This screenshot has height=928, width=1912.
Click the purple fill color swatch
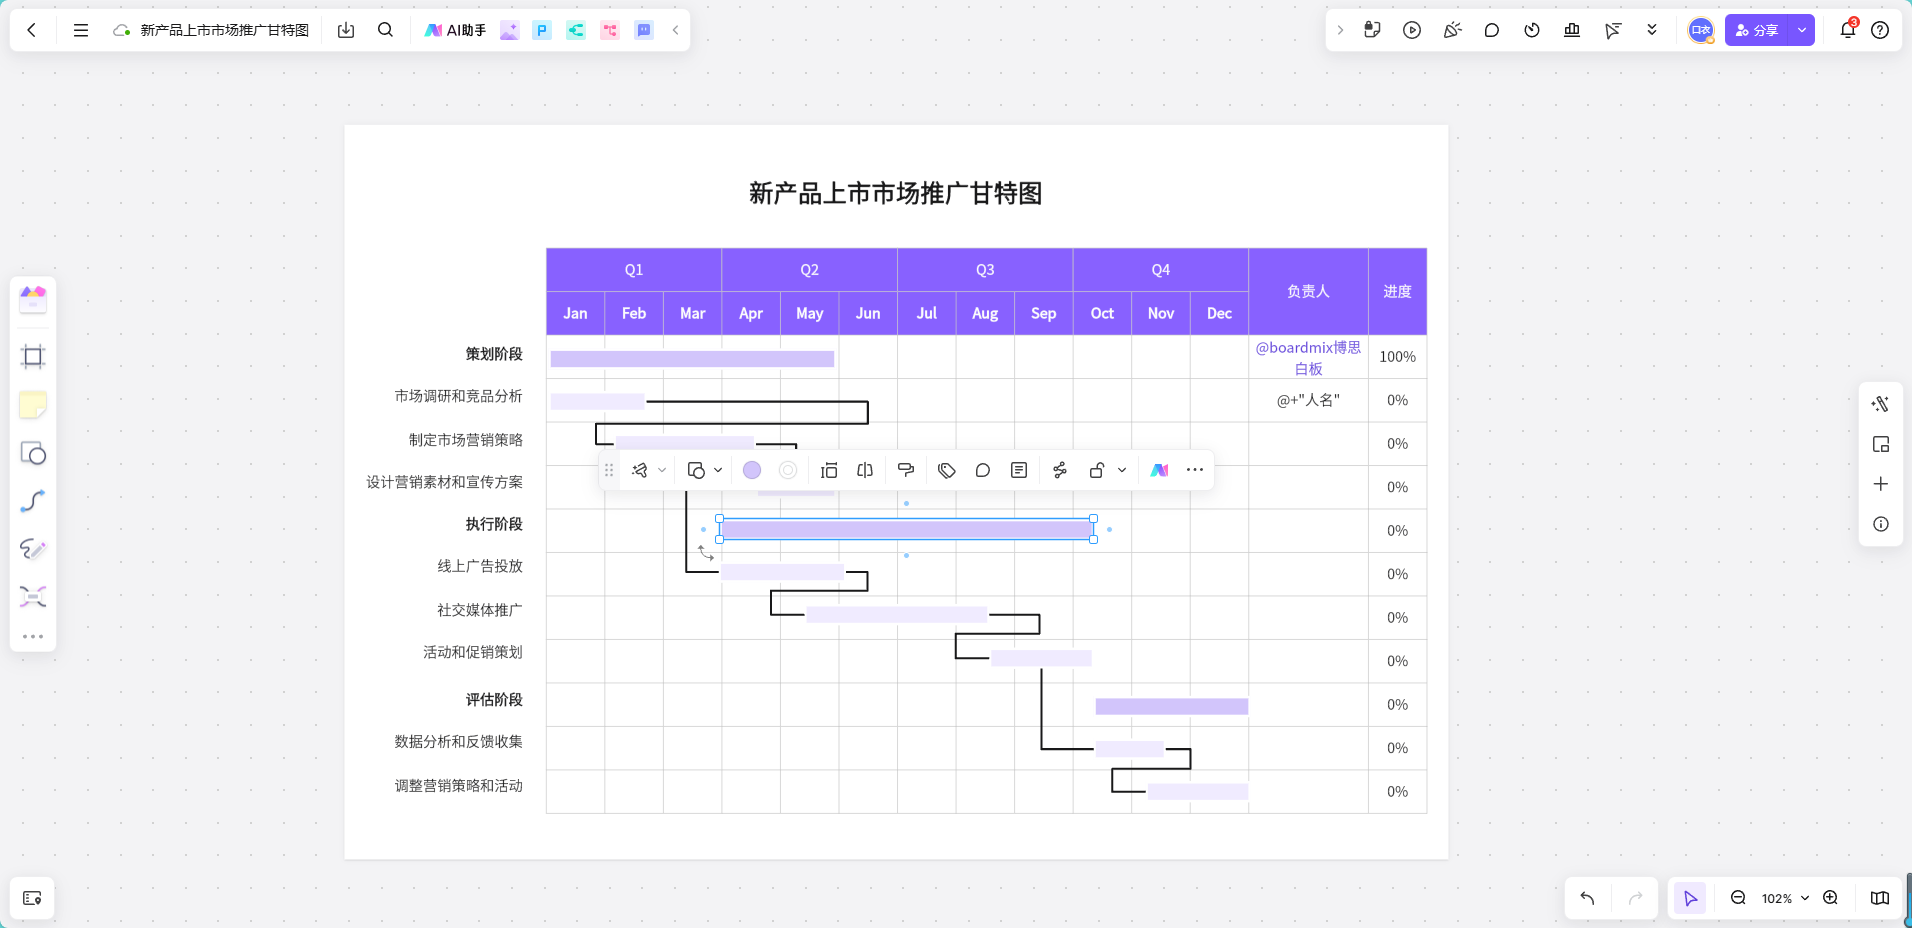pos(752,470)
